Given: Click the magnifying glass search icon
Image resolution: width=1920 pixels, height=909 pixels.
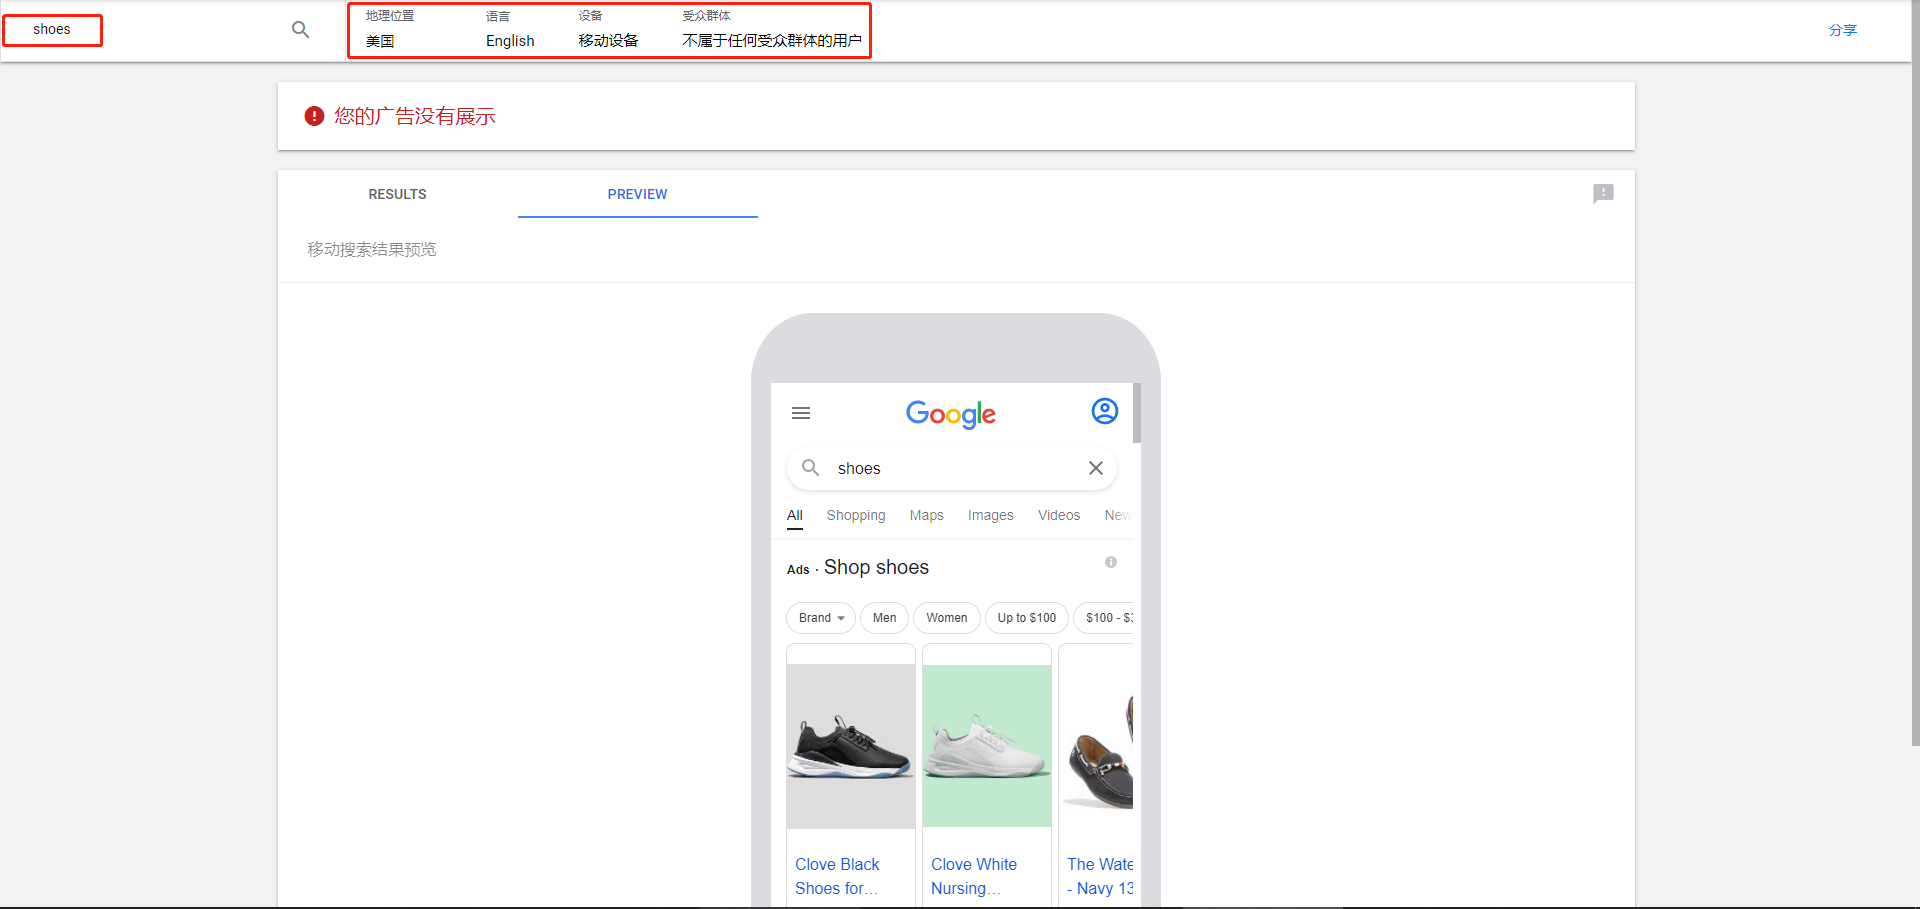Looking at the screenshot, I should coord(300,30).
